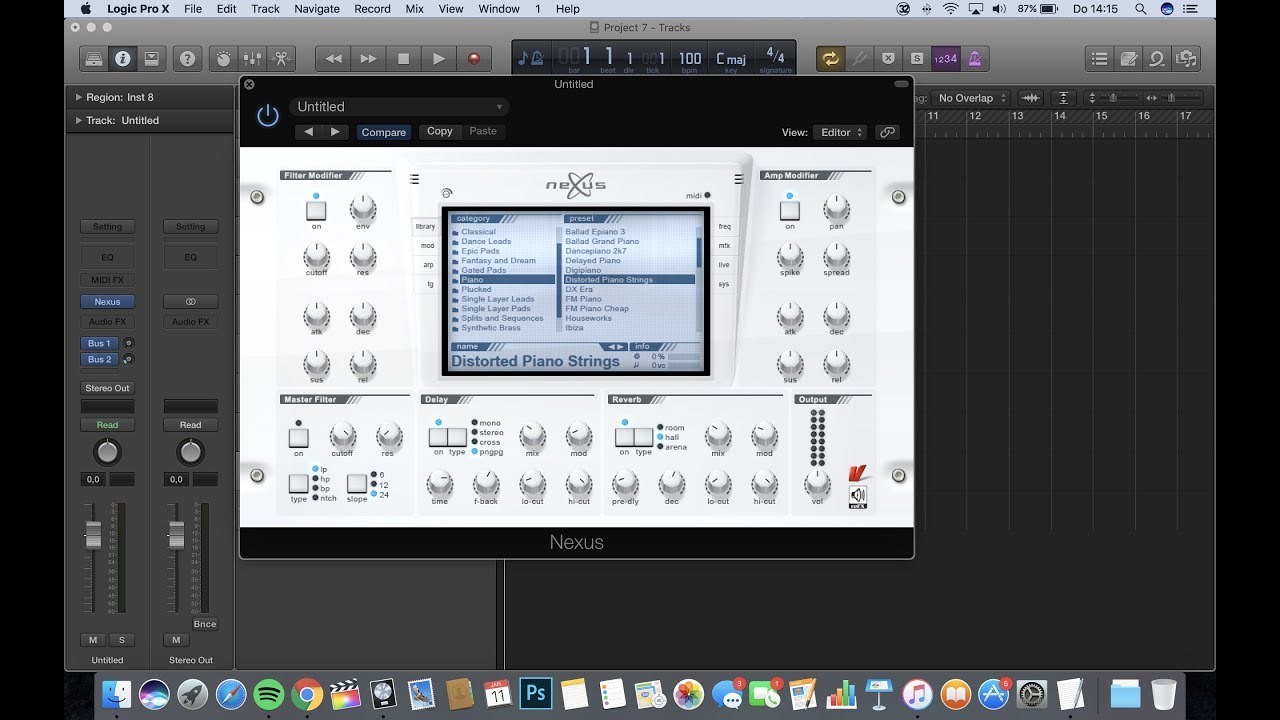Screen dimensions: 1280x720
Task: Open Untitled preset dropdown in plugin header
Action: [399, 107]
